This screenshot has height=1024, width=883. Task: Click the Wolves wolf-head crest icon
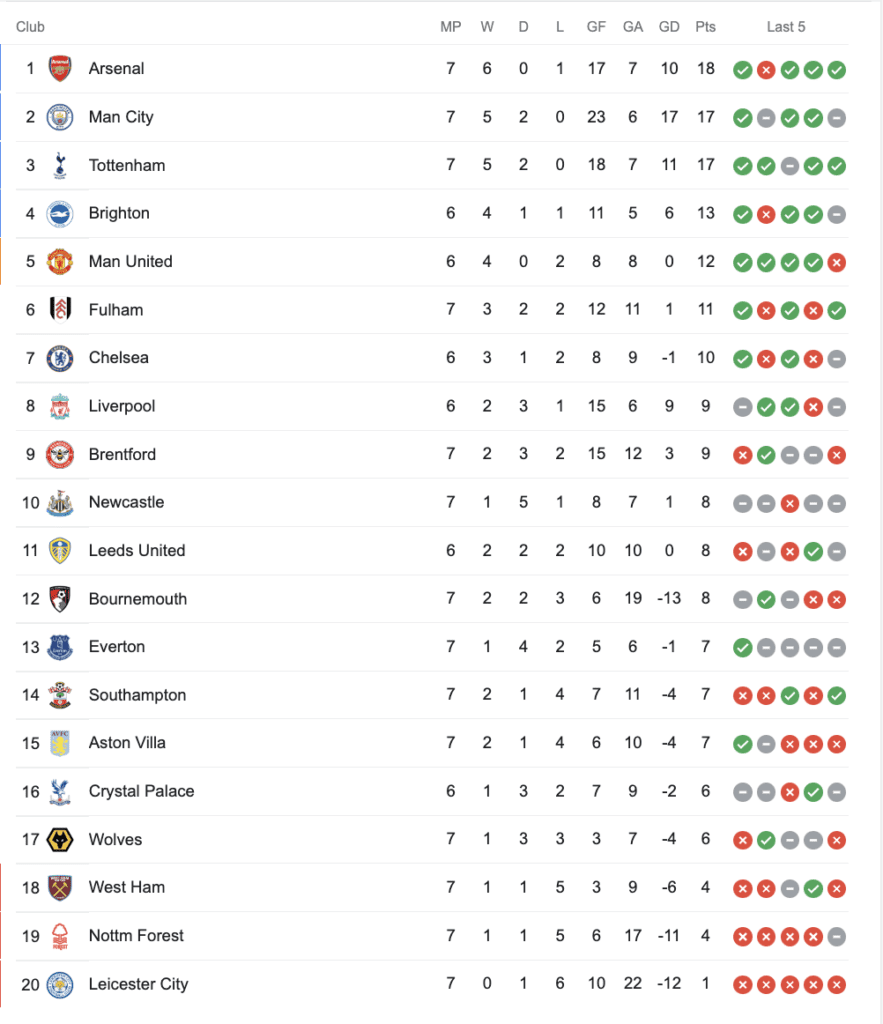pos(60,839)
